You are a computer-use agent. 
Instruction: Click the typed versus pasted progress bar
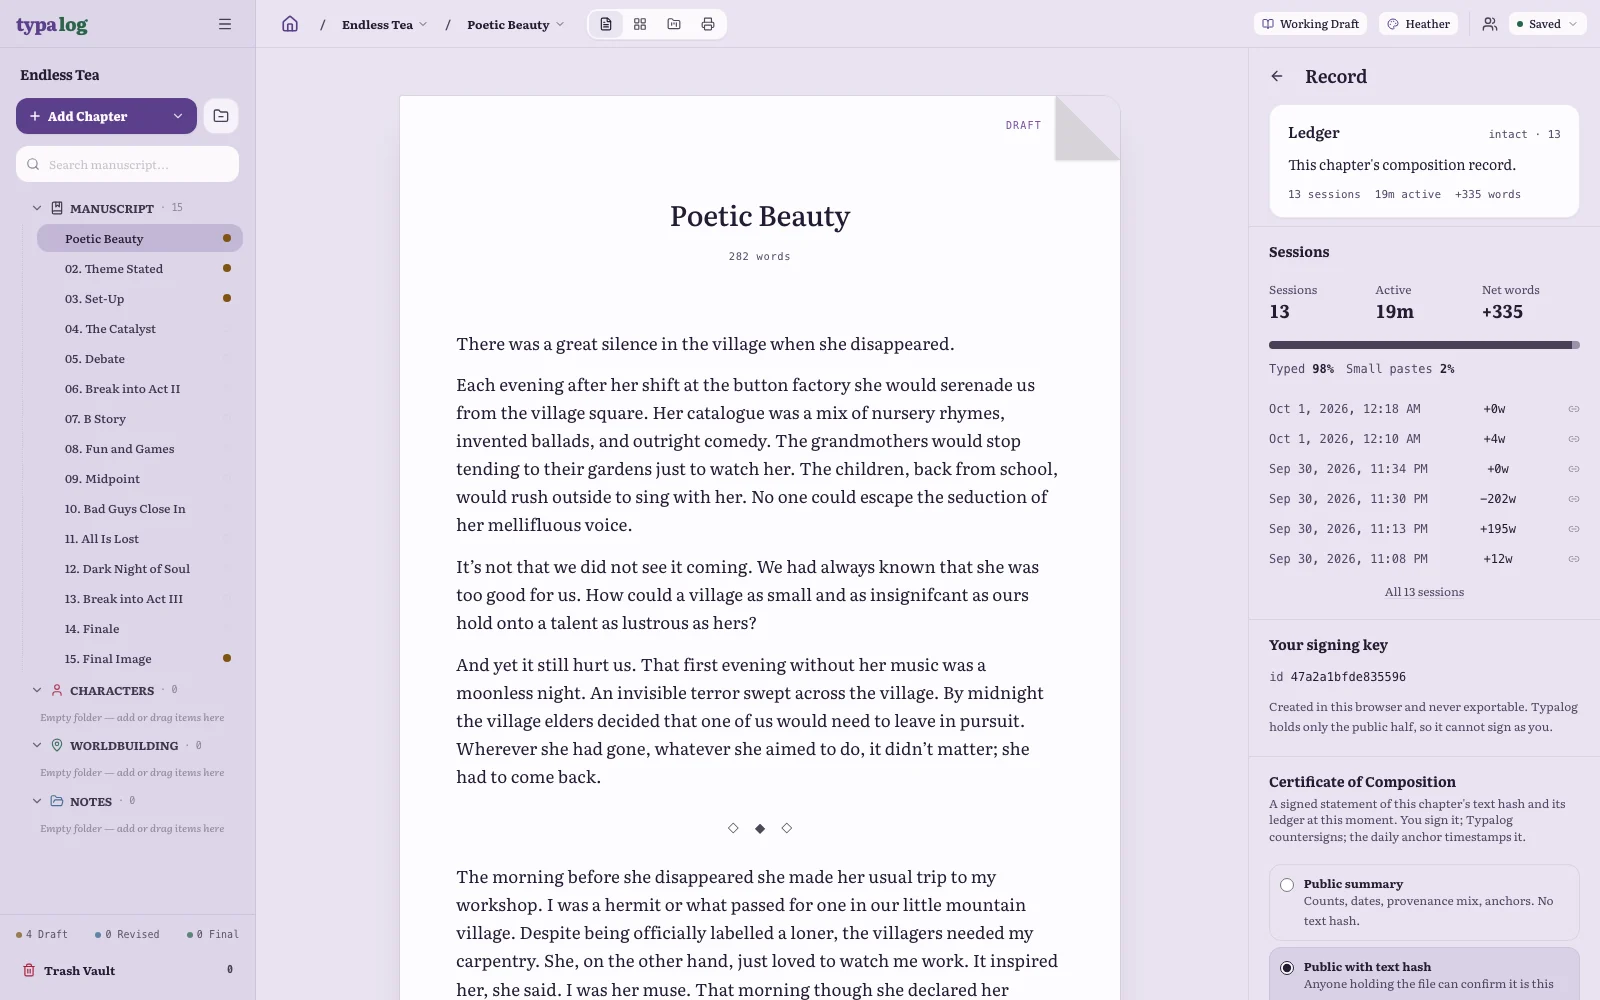click(x=1424, y=345)
